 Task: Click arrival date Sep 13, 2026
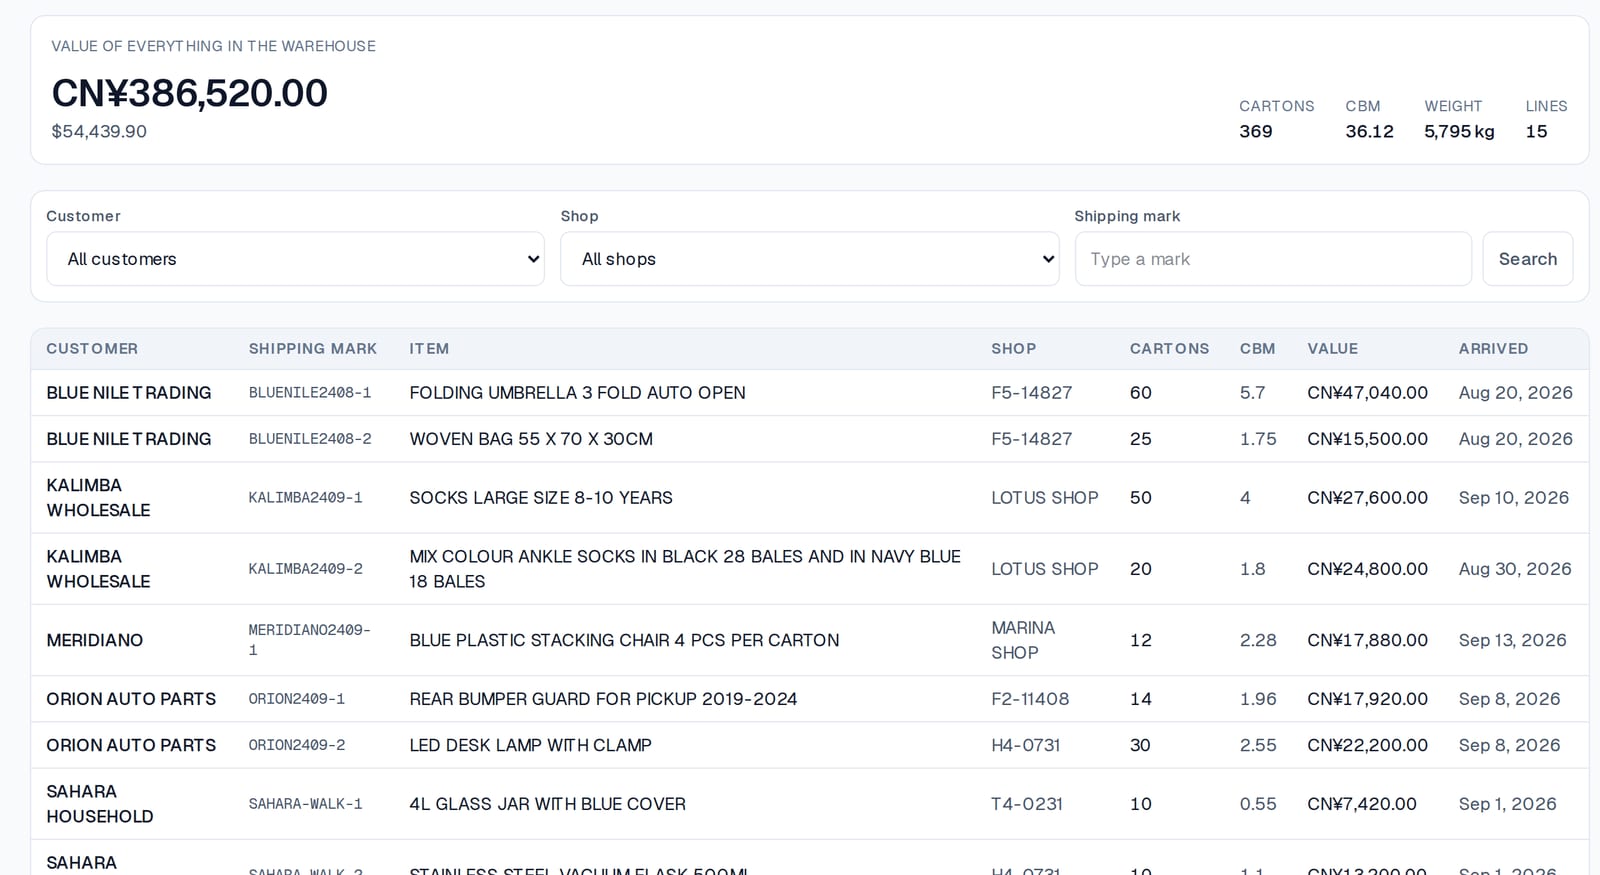pos(1512,640)
